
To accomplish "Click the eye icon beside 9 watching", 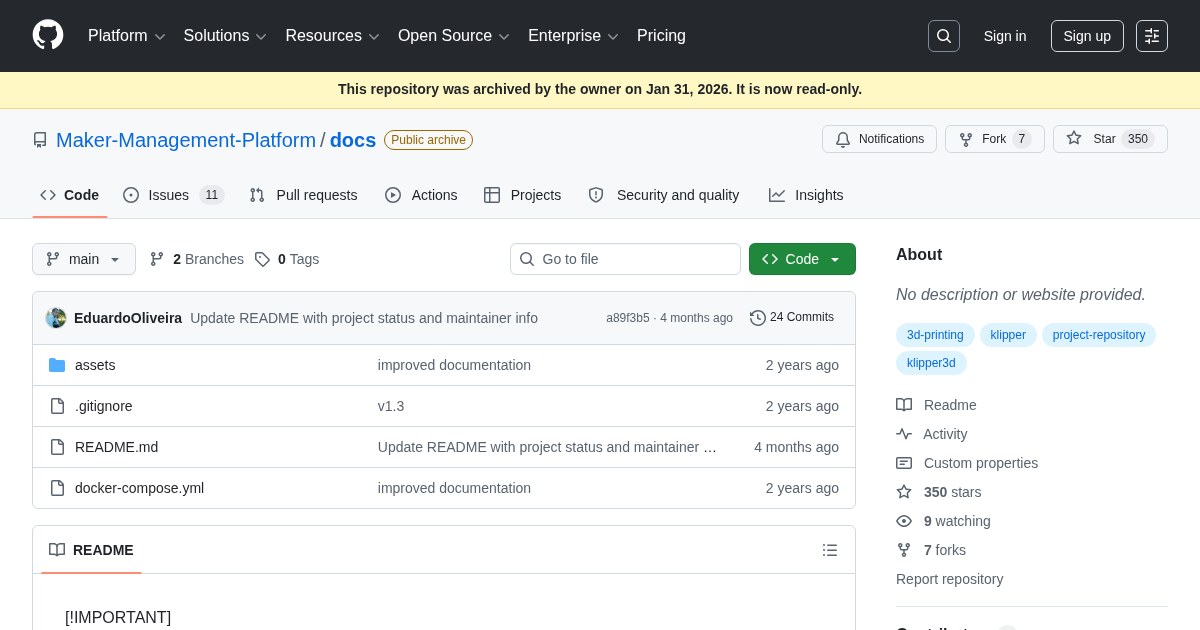I will coord(904,521).
